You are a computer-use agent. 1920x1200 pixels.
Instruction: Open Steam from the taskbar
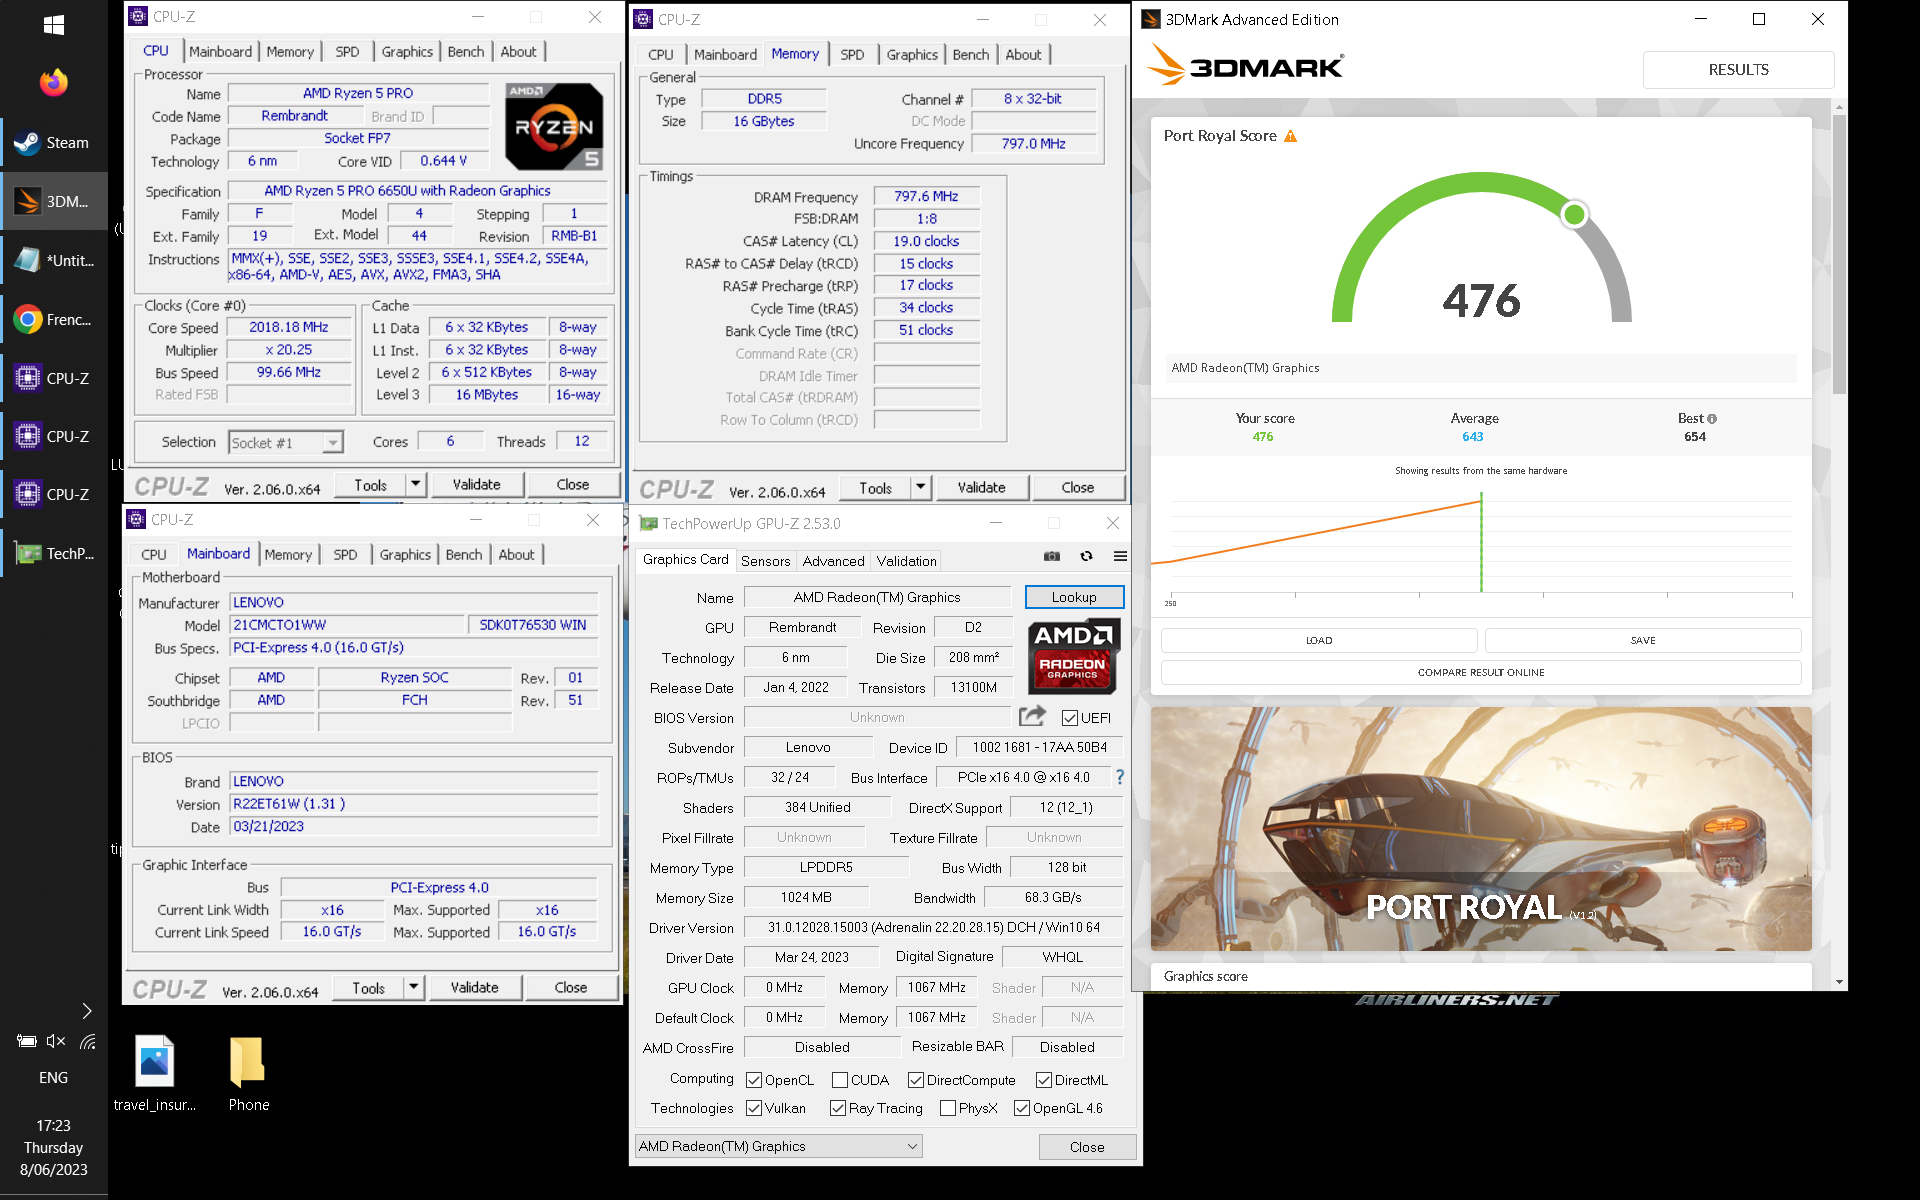(54, 143)
